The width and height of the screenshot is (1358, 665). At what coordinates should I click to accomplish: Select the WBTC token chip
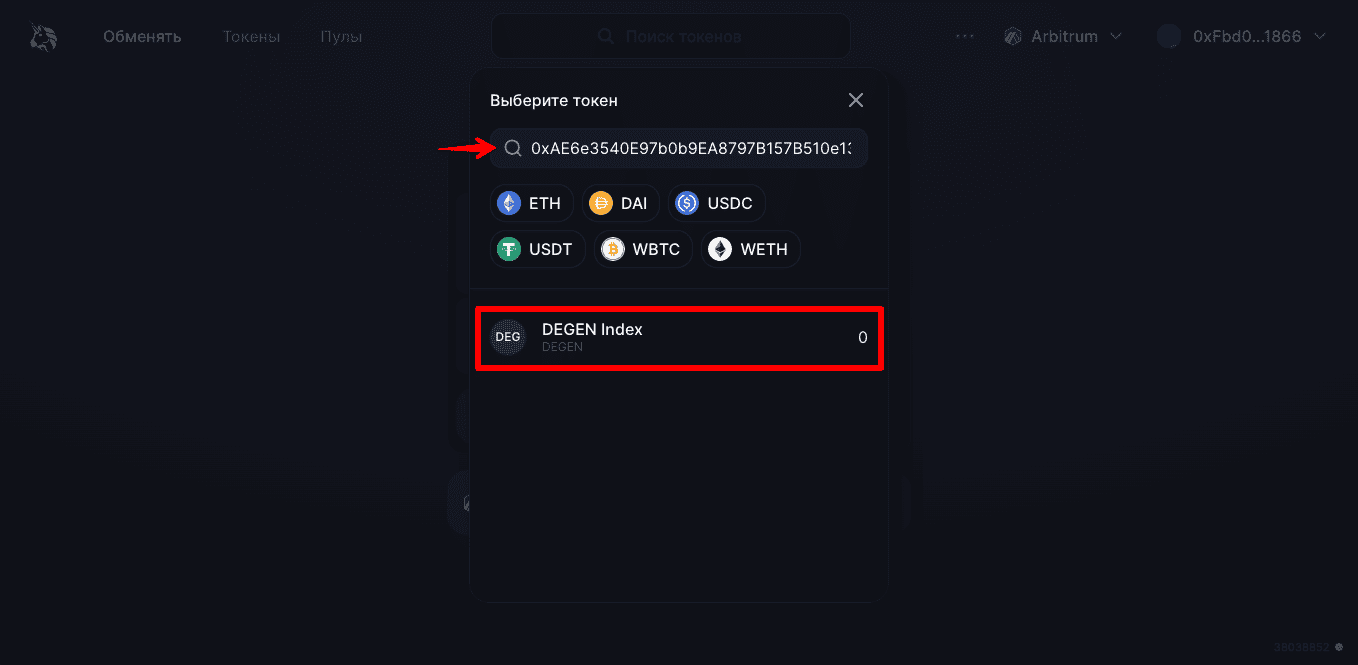click(x=643, y=249)
